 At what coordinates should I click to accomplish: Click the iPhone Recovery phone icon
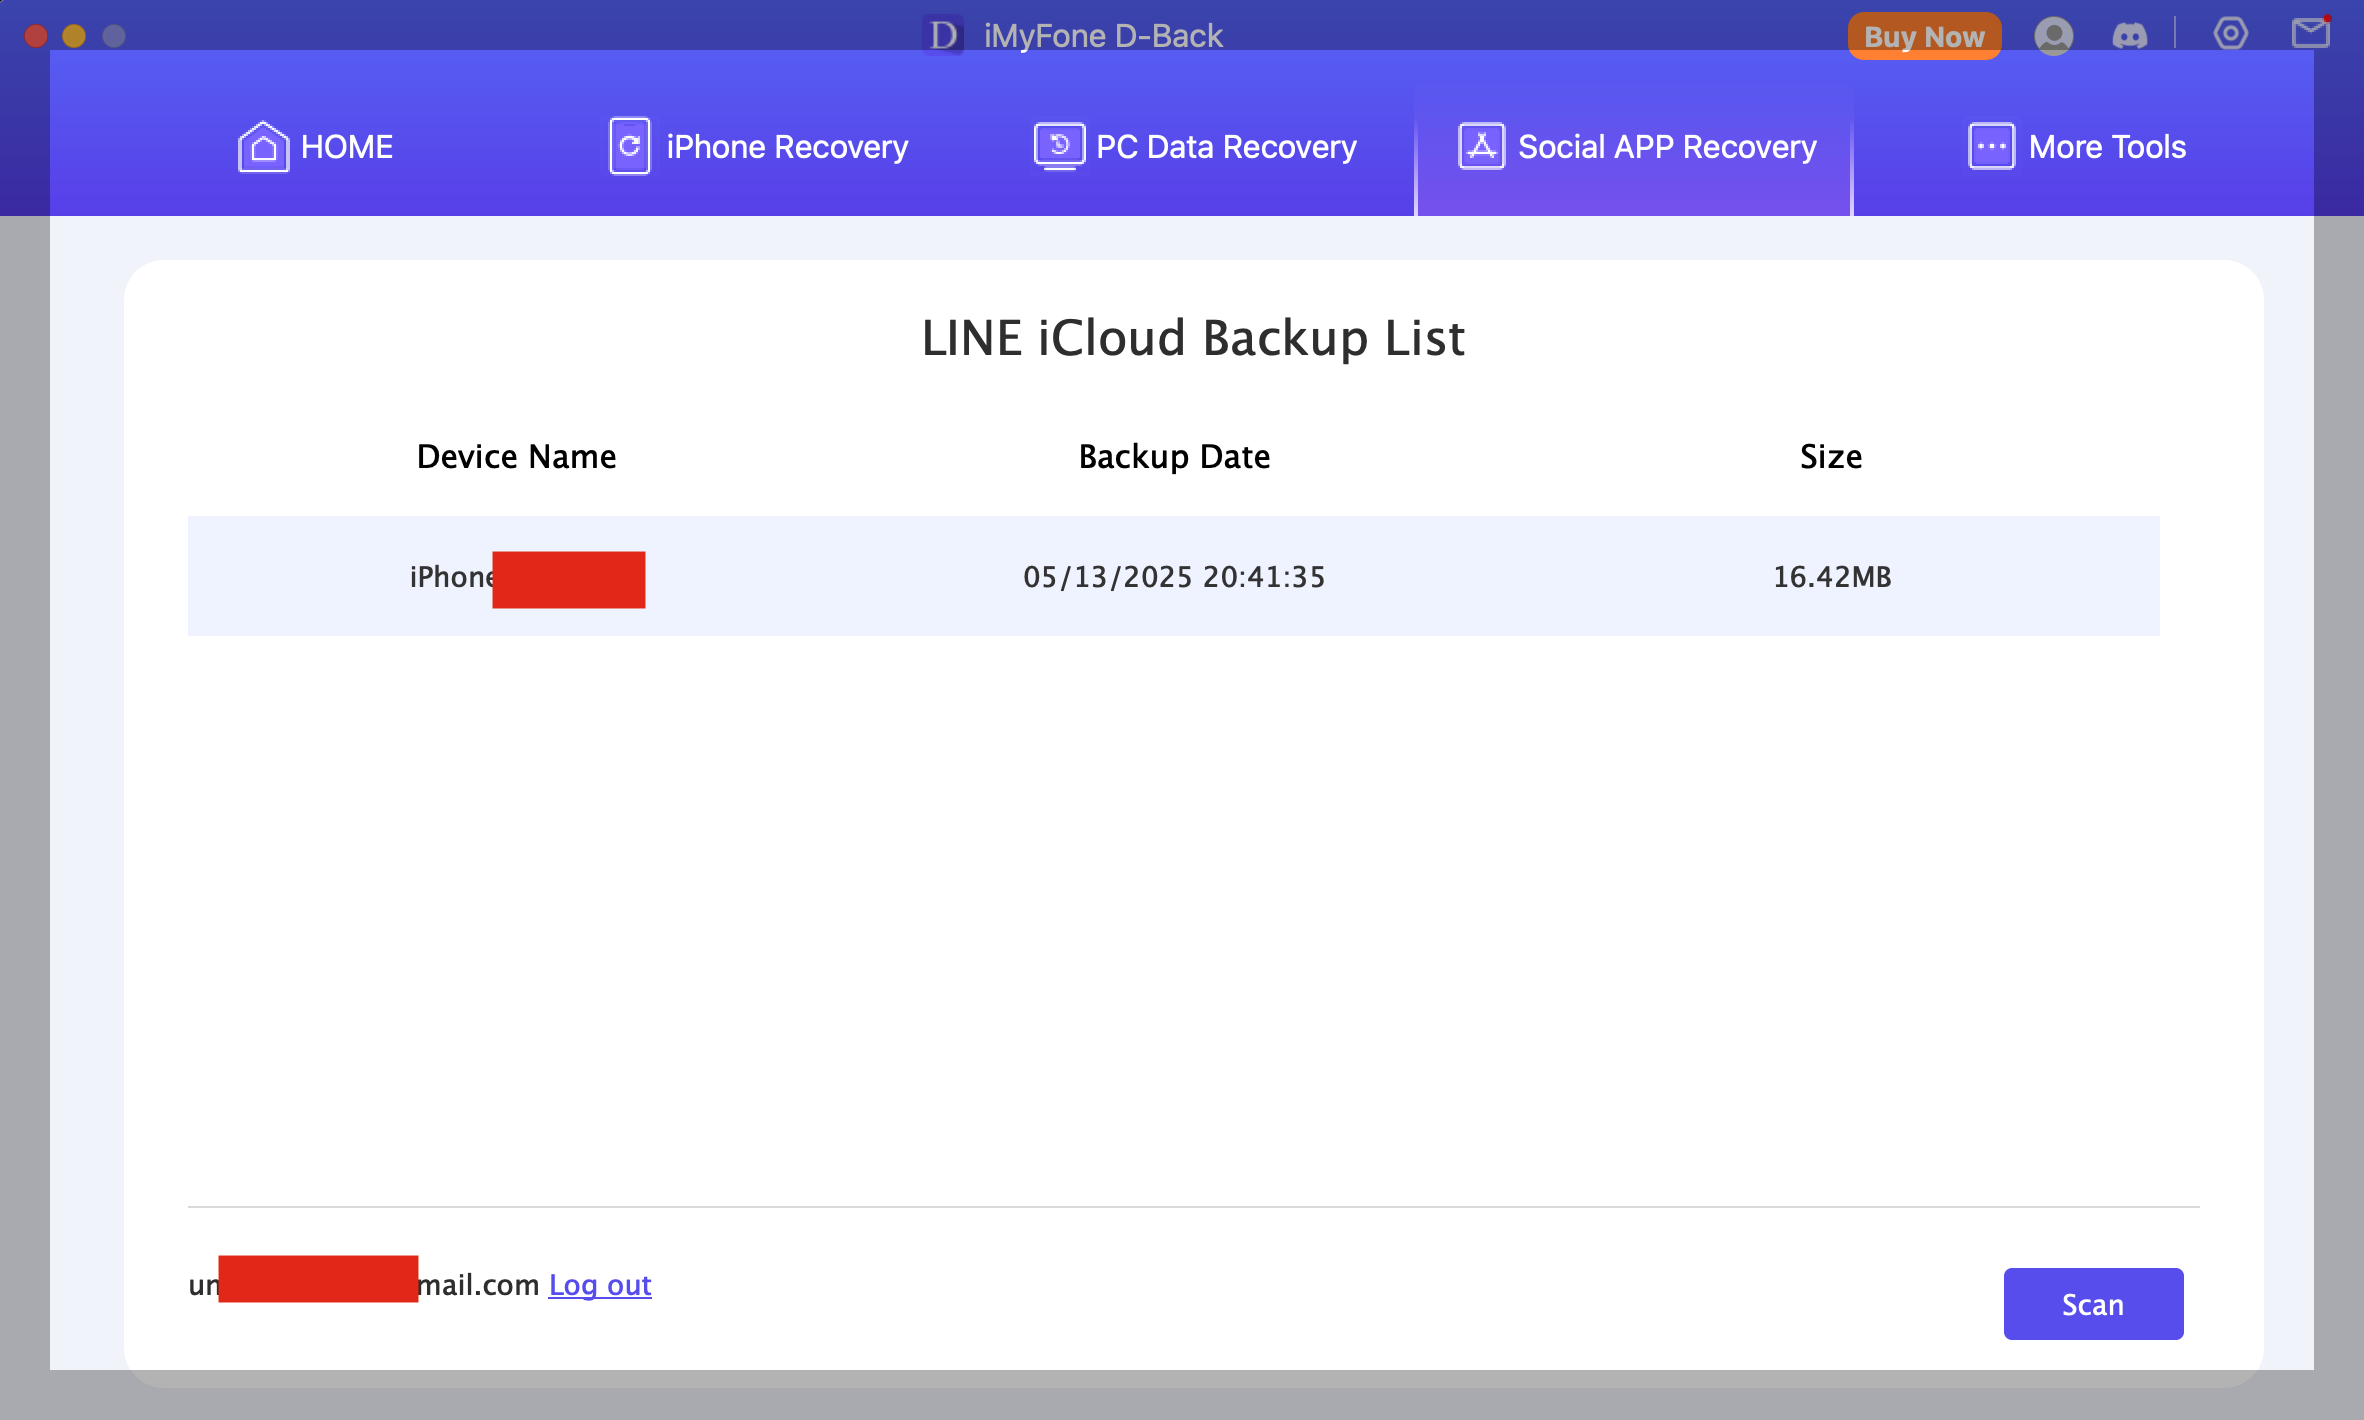pyautogui.click(x=630, y=146)
